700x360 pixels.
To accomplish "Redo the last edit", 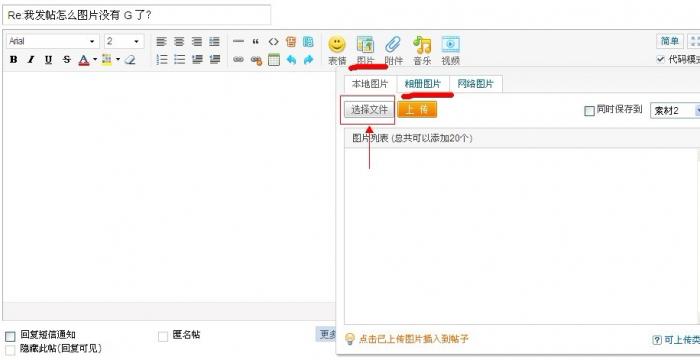I will [308, 59].
